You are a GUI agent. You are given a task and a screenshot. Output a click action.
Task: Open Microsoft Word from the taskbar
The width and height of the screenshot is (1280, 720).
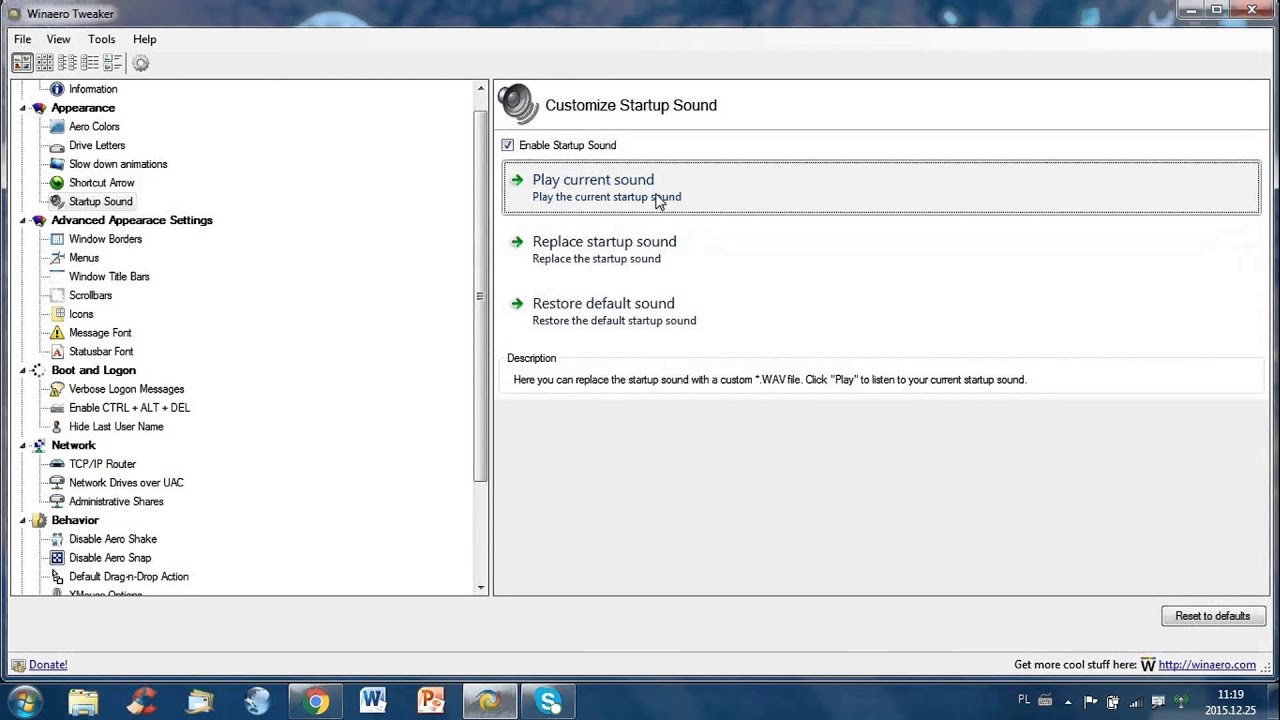click(x=373, y=701)
